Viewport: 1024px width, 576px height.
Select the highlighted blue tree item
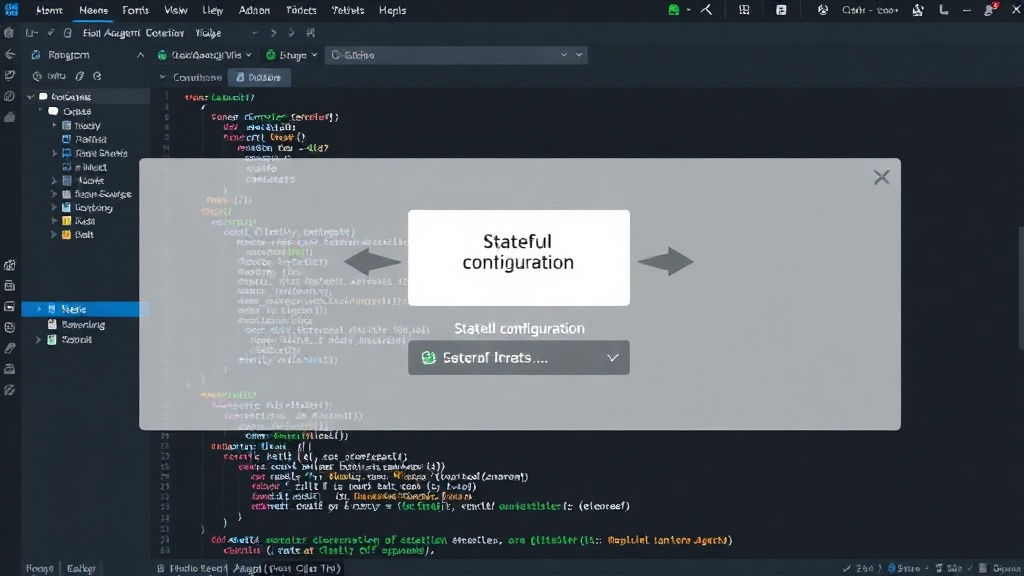[86, 309]
